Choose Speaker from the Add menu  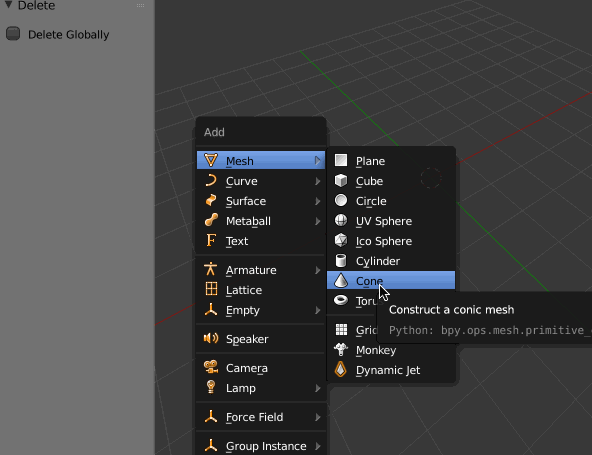pyautogui.click(x=261, y=339)
